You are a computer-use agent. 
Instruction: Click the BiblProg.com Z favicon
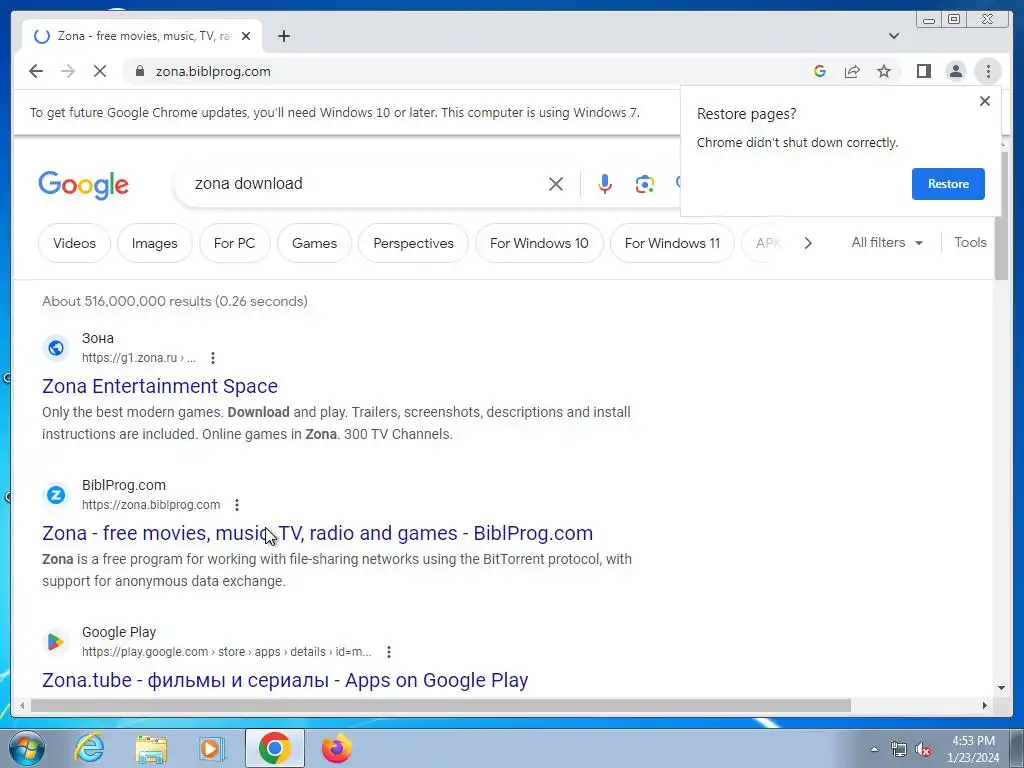[x=56, y=494]
